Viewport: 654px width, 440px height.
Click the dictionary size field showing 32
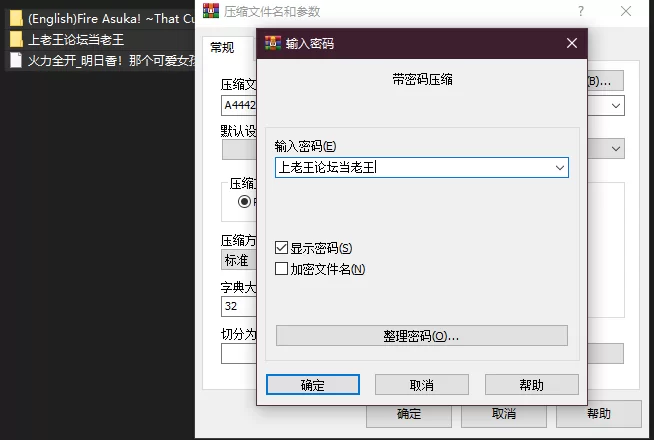pyautogui.click(x=239, y=307)
